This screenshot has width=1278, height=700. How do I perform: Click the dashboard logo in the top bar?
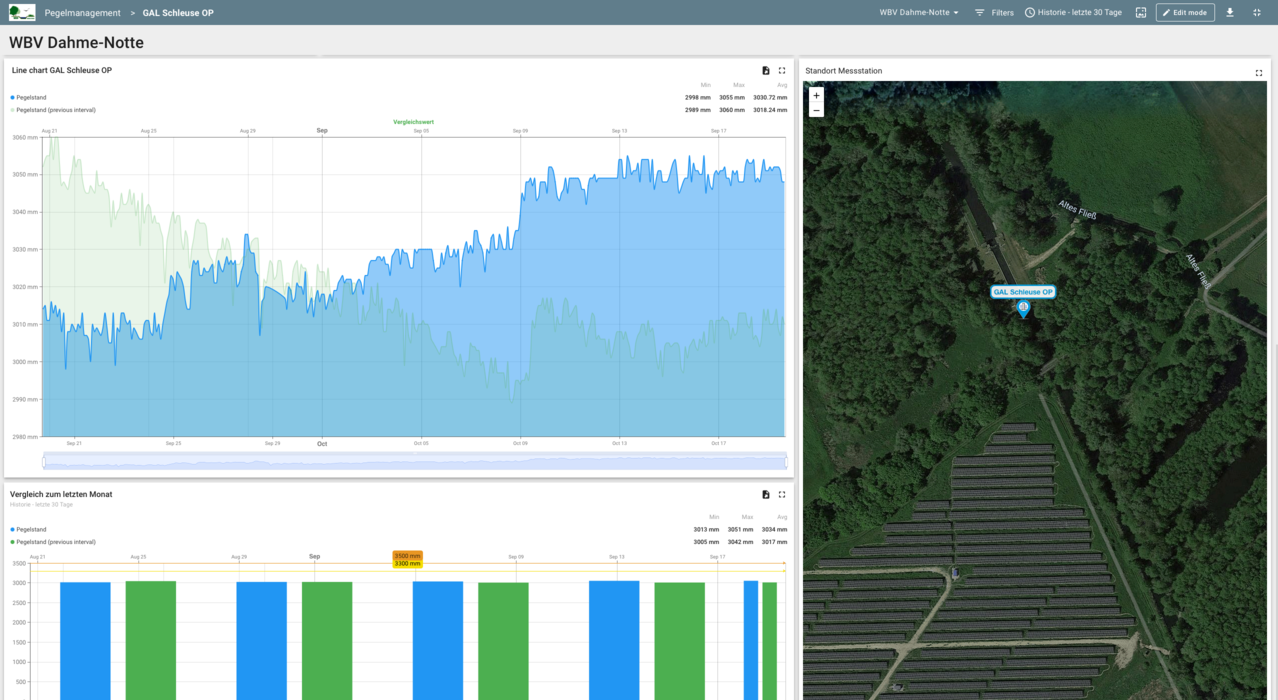pyautogui.click(x=22, y=12)
